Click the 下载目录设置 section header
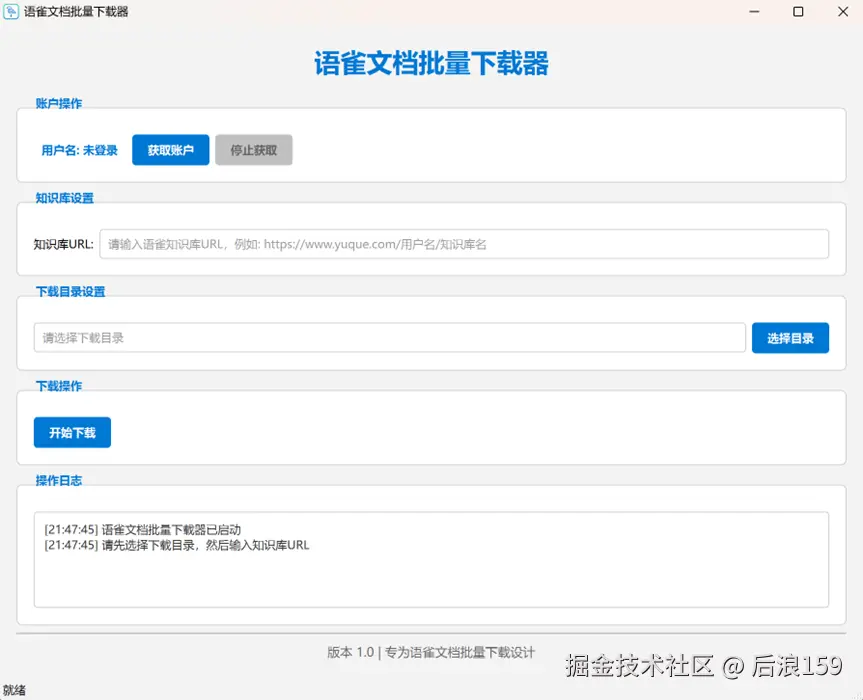 [68, 291]
